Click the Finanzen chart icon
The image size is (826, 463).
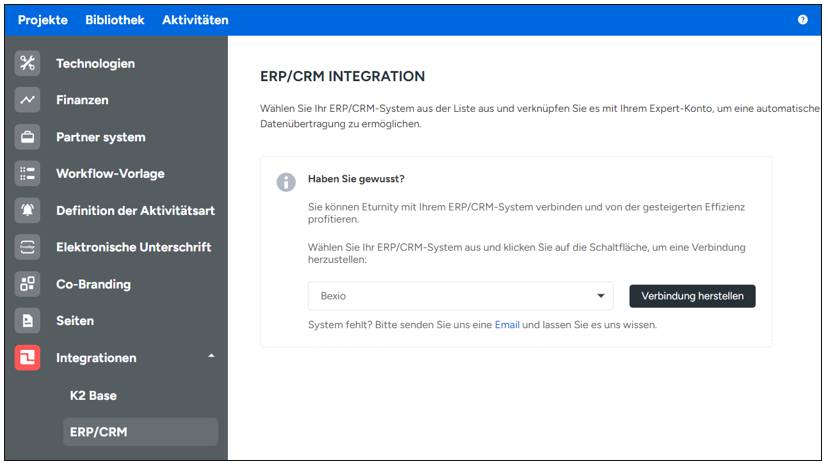point(28,100)
